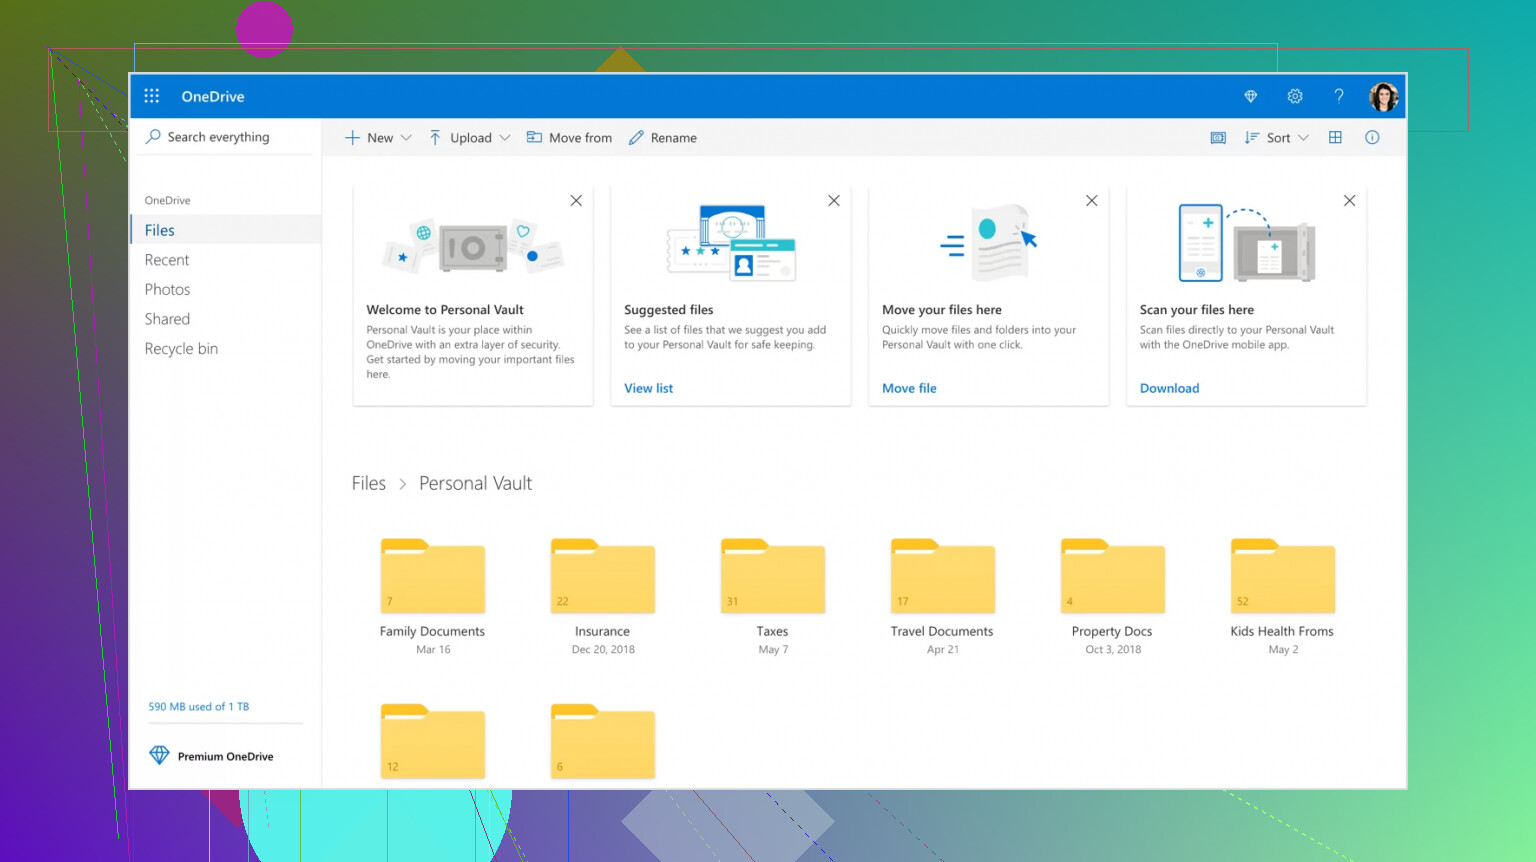Open OneDrive settings gear icon
This screenshot has height=862, width=1536.
click(x=1295, y=96)
